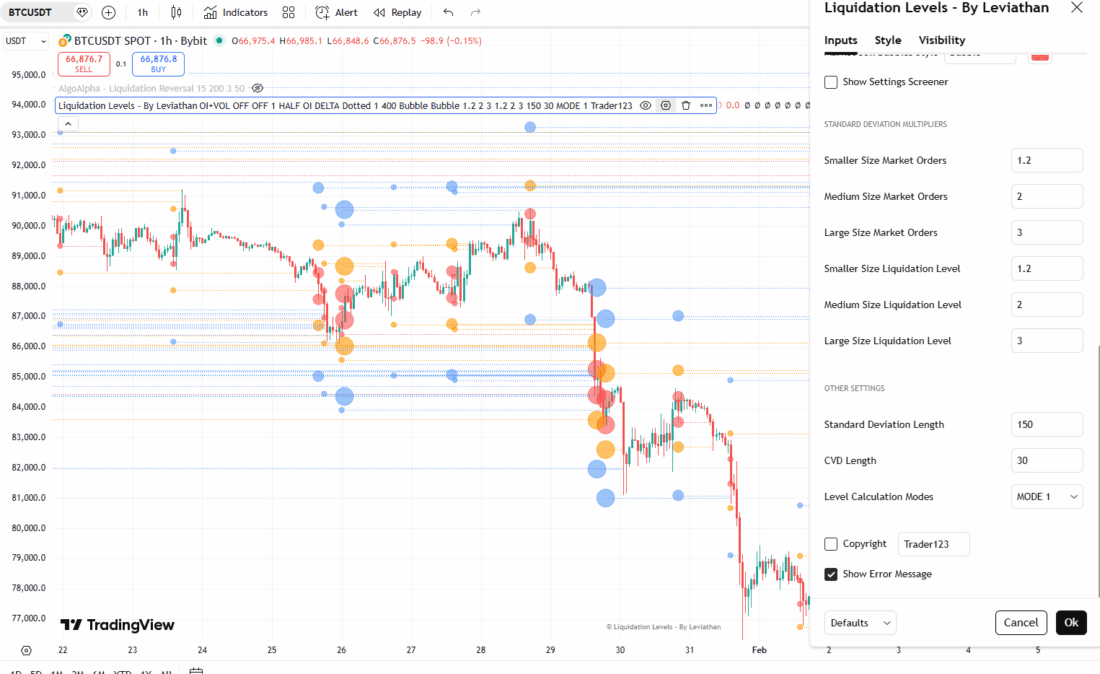The image size is (1100, 674).
Task: Click the settings dialog vertical scrollbar
Action: 1097,470
